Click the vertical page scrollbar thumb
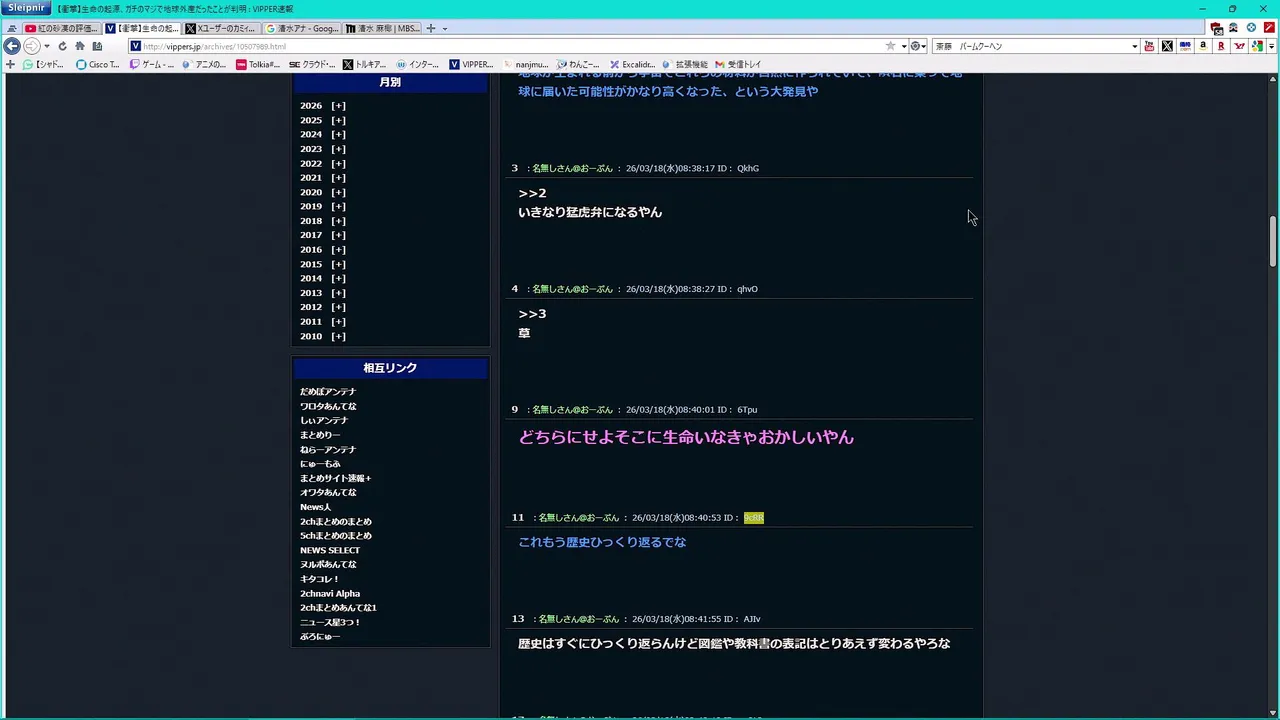1280x720 pixels. pyautogui.click(x=1273, y=241)
